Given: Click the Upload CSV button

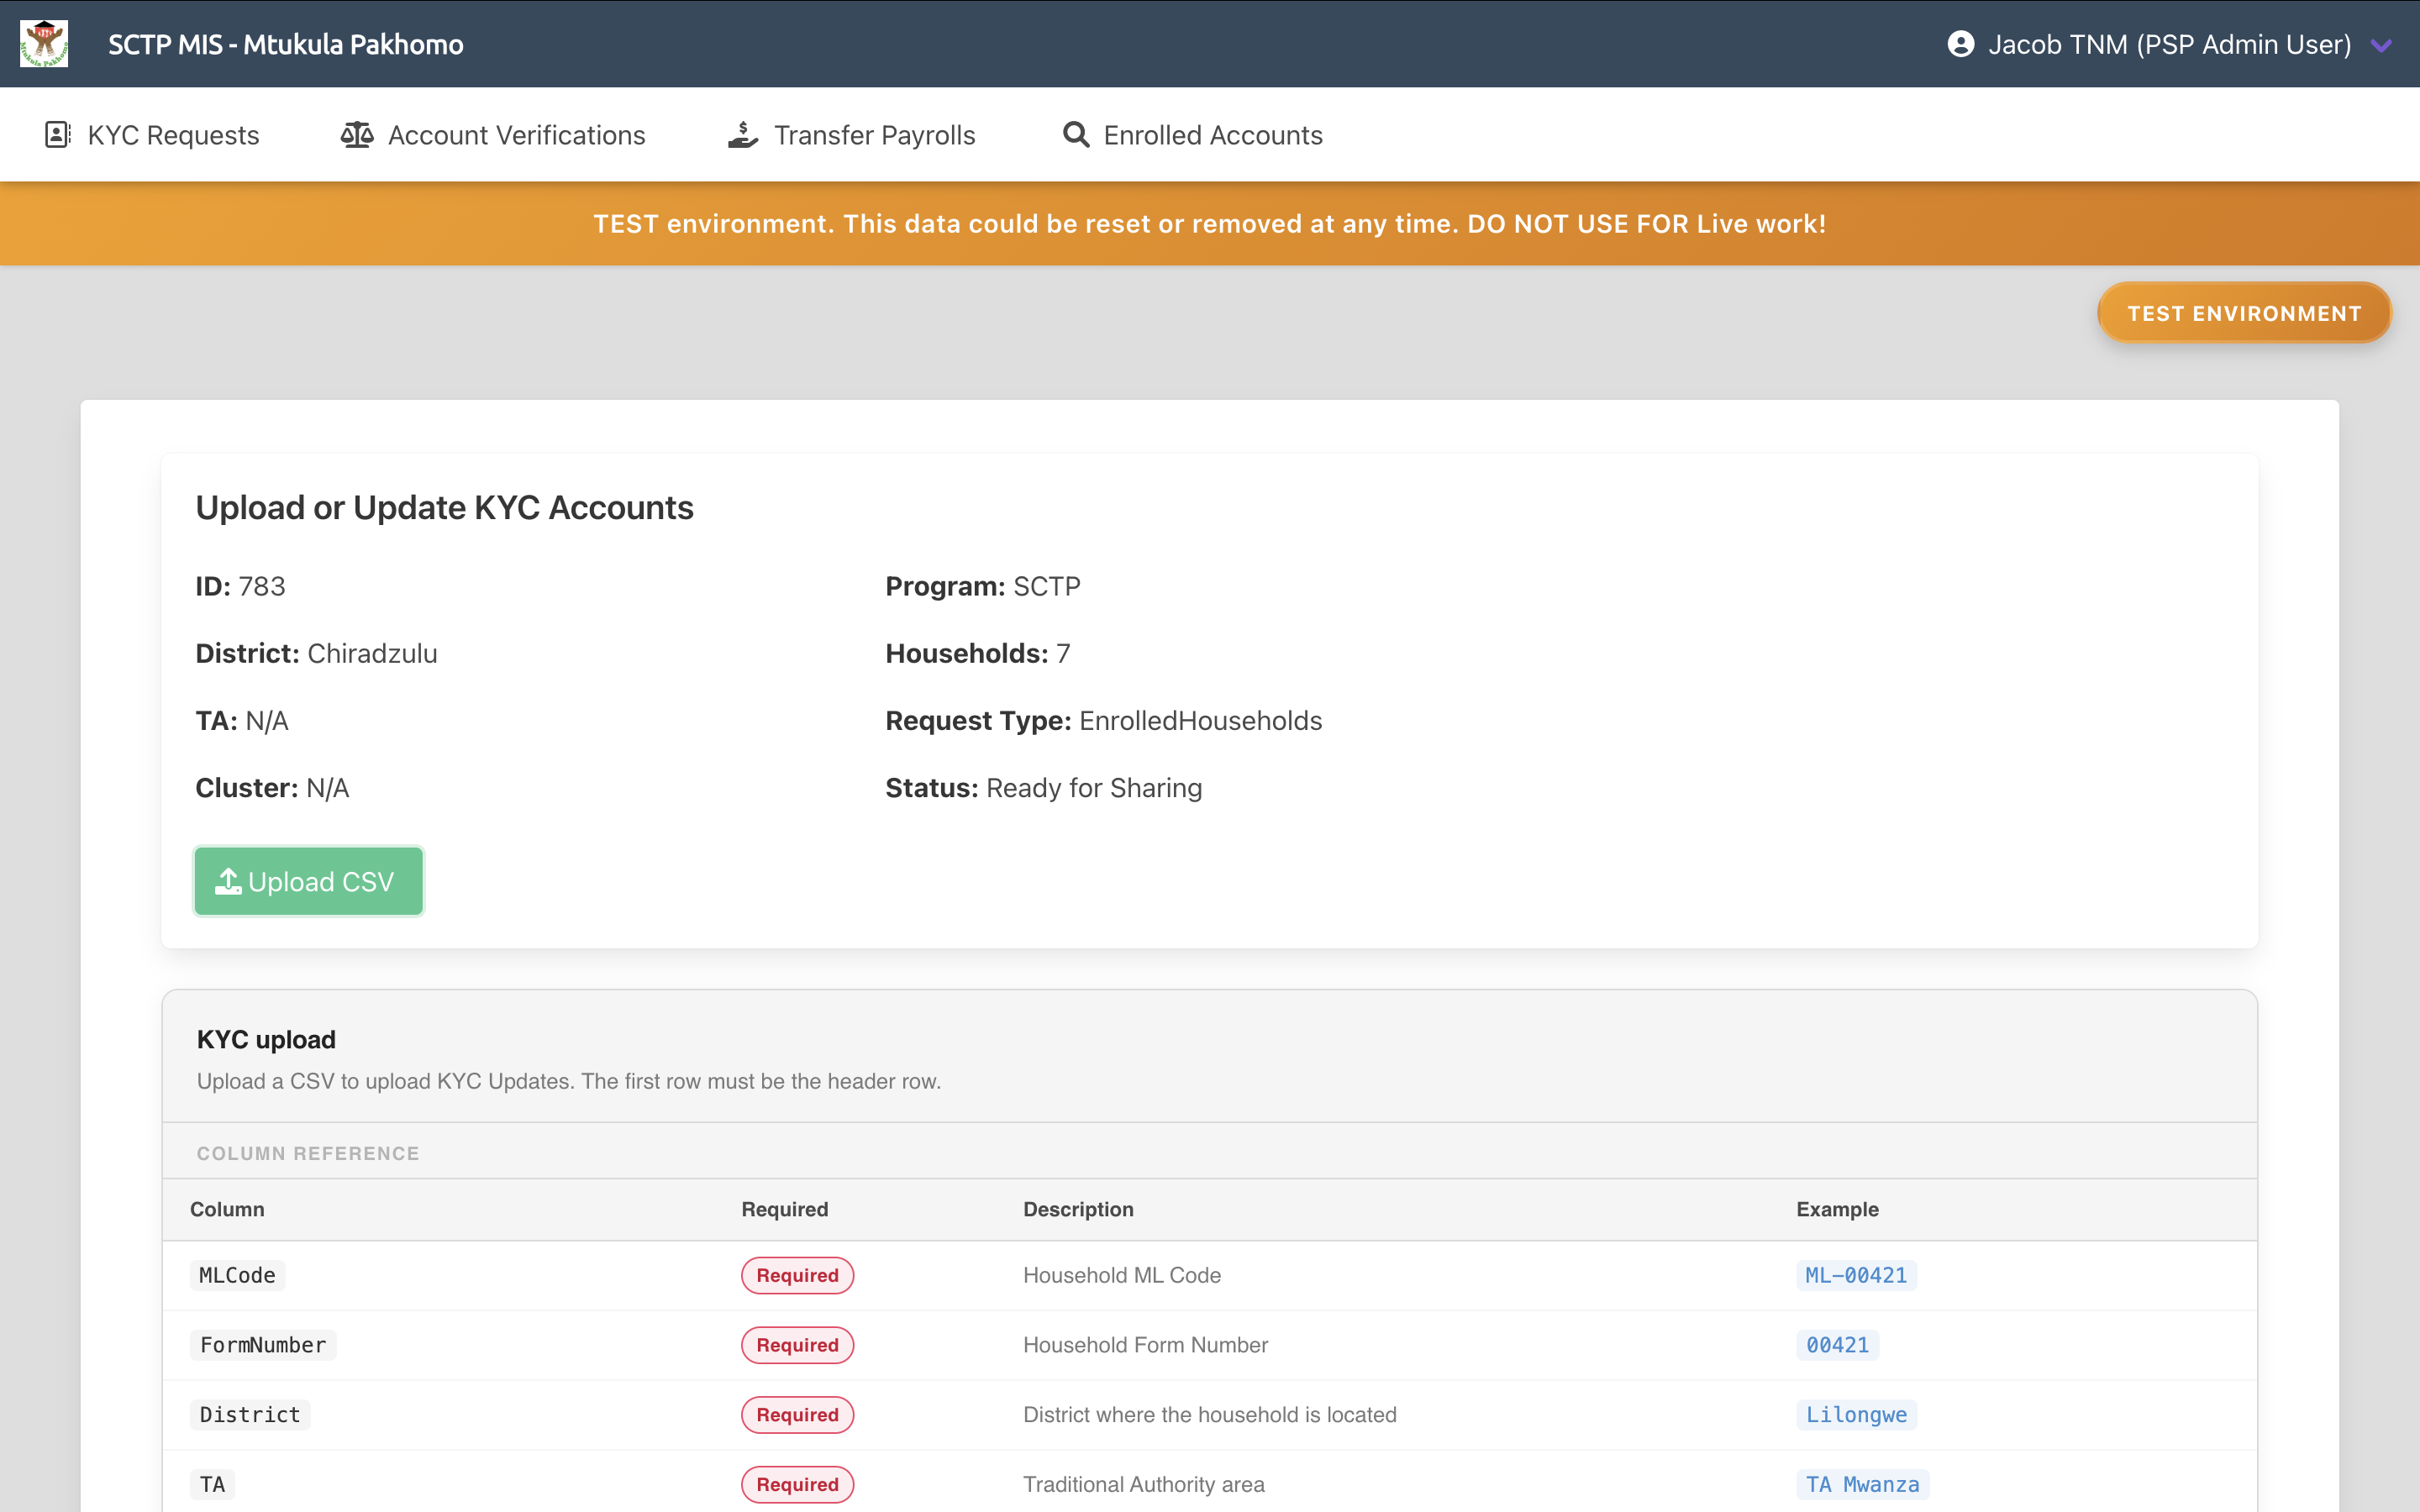Looking at the screenshot, I should (309, 881).
